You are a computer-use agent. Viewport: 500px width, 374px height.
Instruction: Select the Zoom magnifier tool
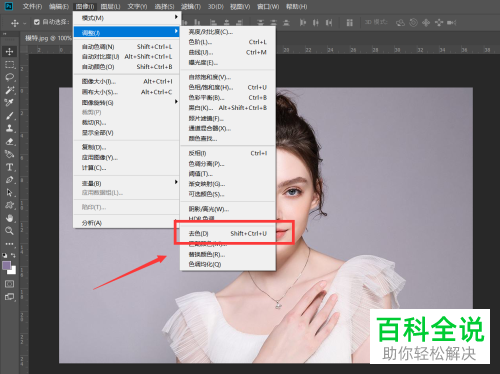coord(9,231)
